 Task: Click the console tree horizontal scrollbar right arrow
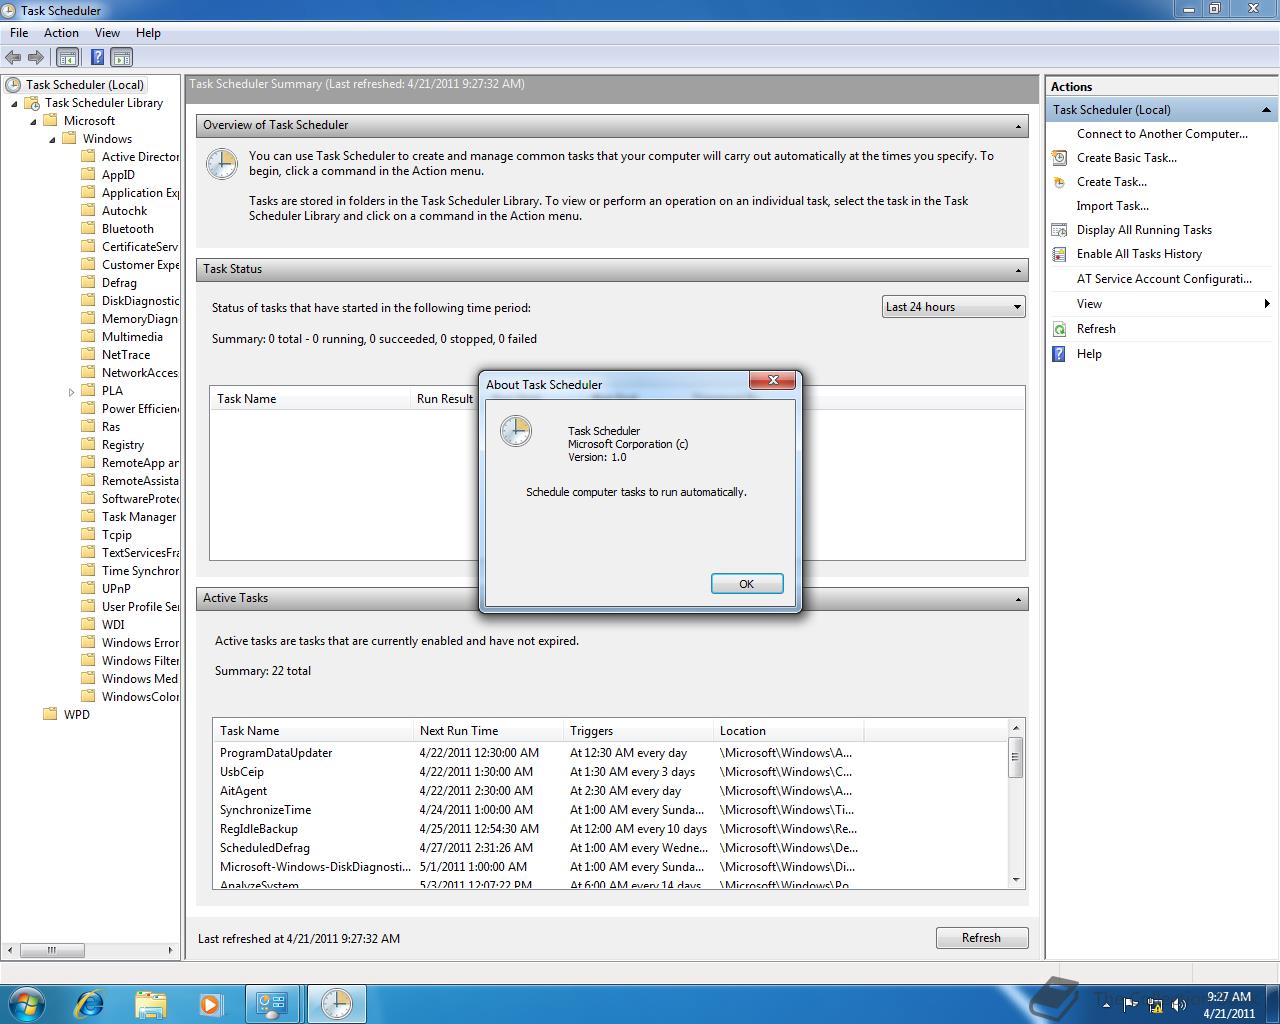coord(172,950)
